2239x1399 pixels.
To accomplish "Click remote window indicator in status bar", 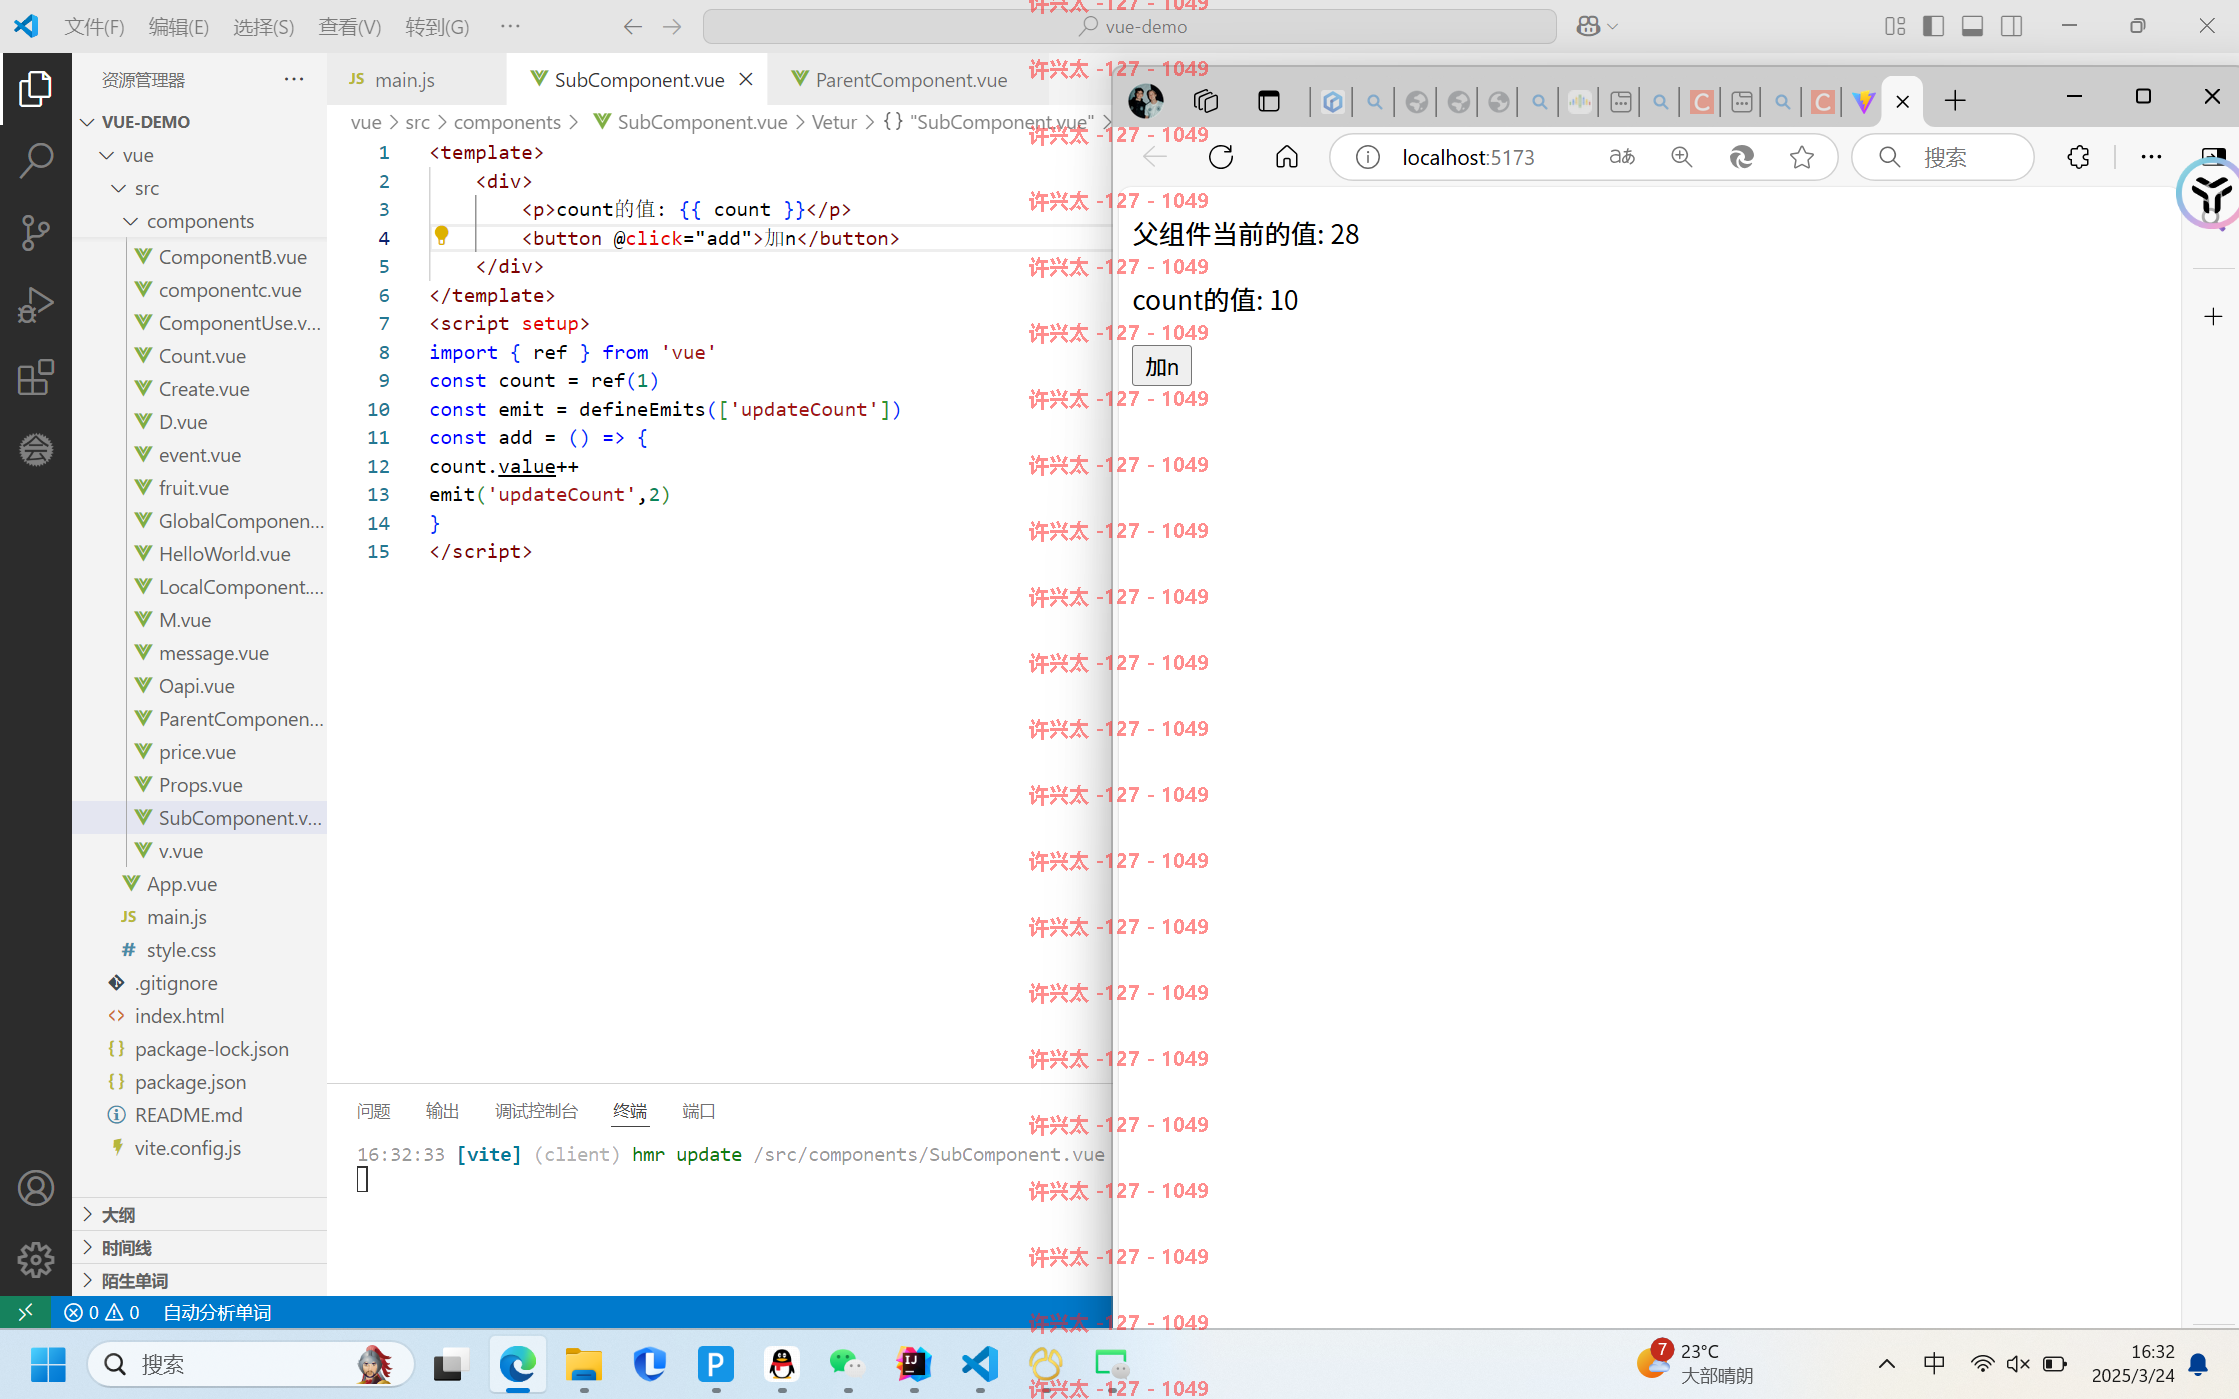I will pos(26,1312).
